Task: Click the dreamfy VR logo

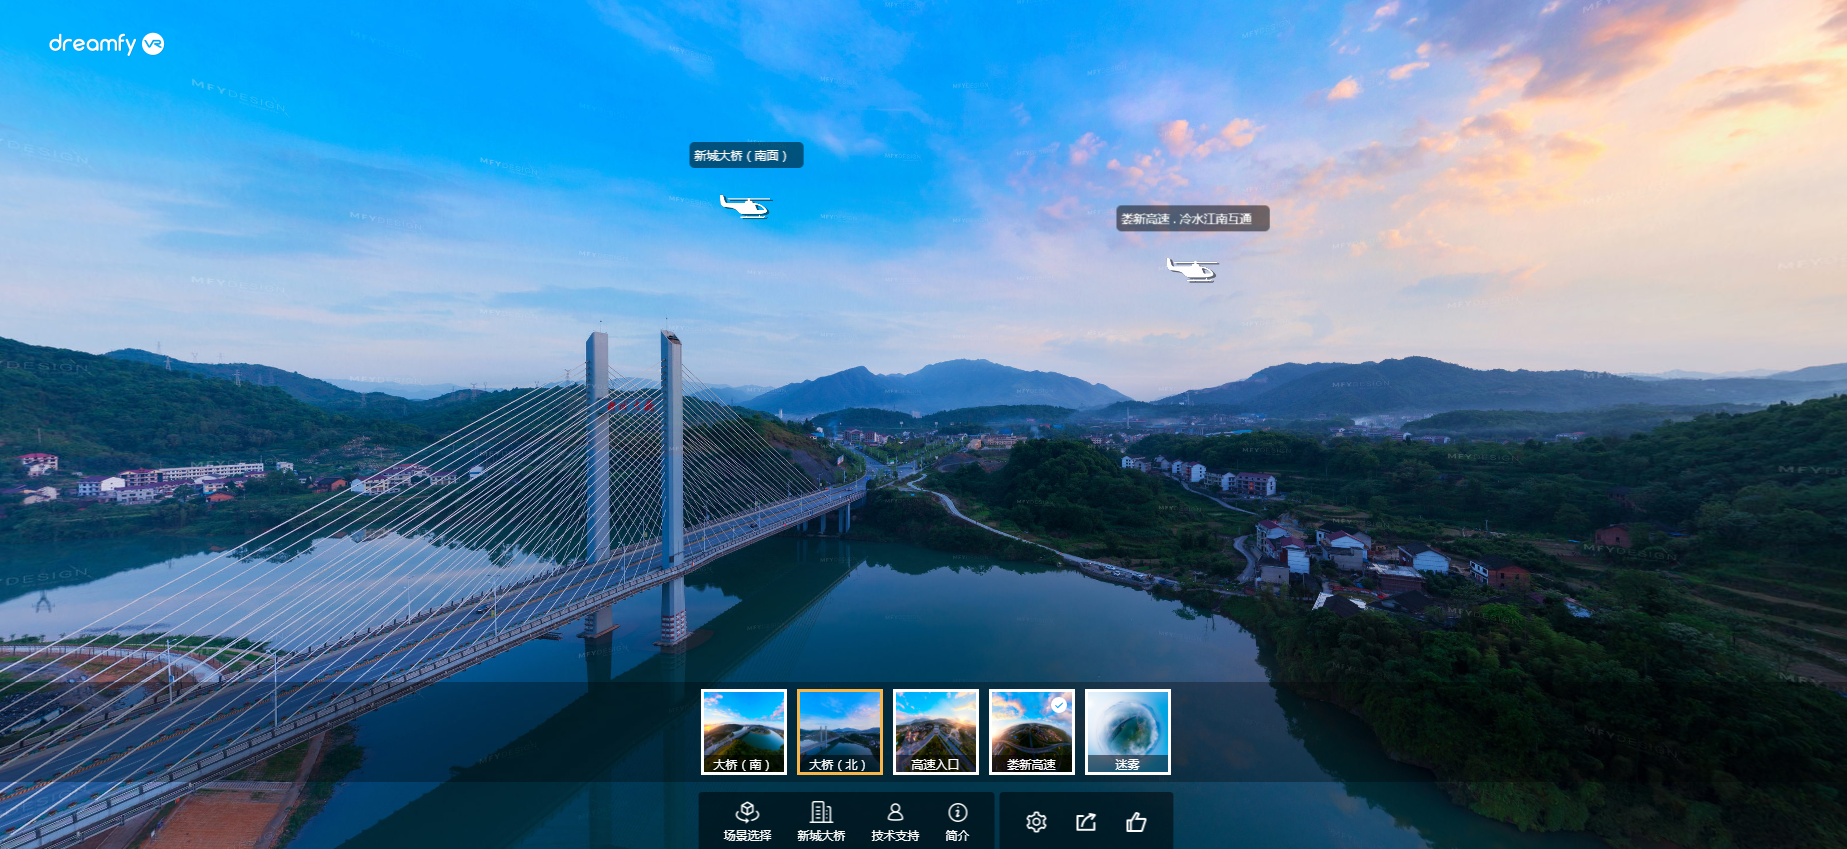Action: pyautogui.click(x=106, y=43)
